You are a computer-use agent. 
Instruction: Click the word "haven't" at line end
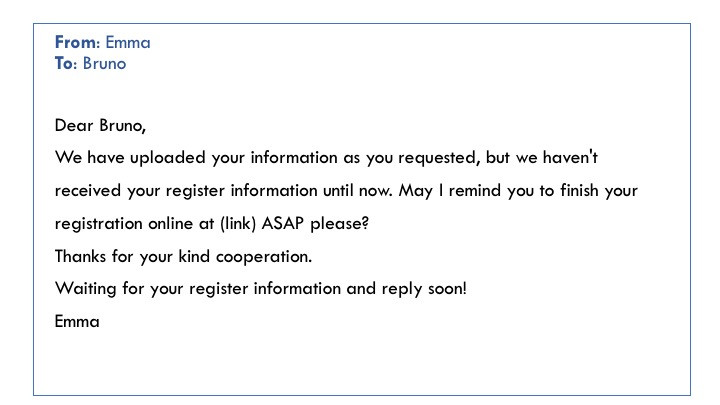570,157
